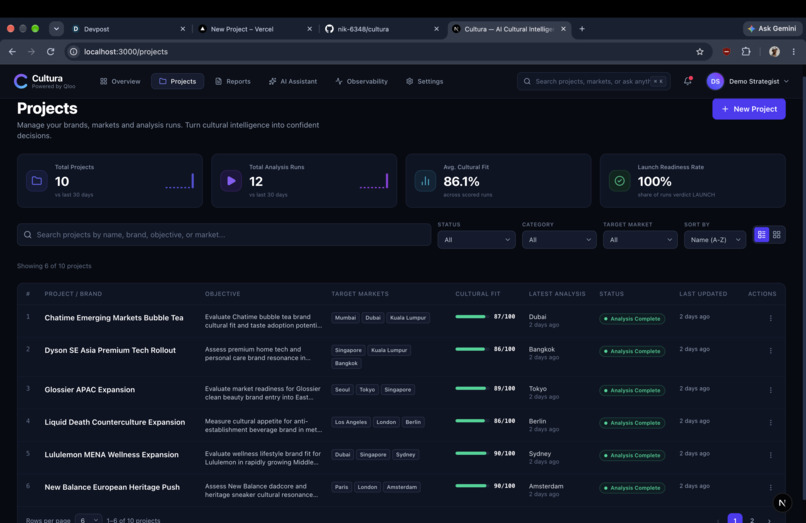Open the Category filter dropdown

point(559,240)
